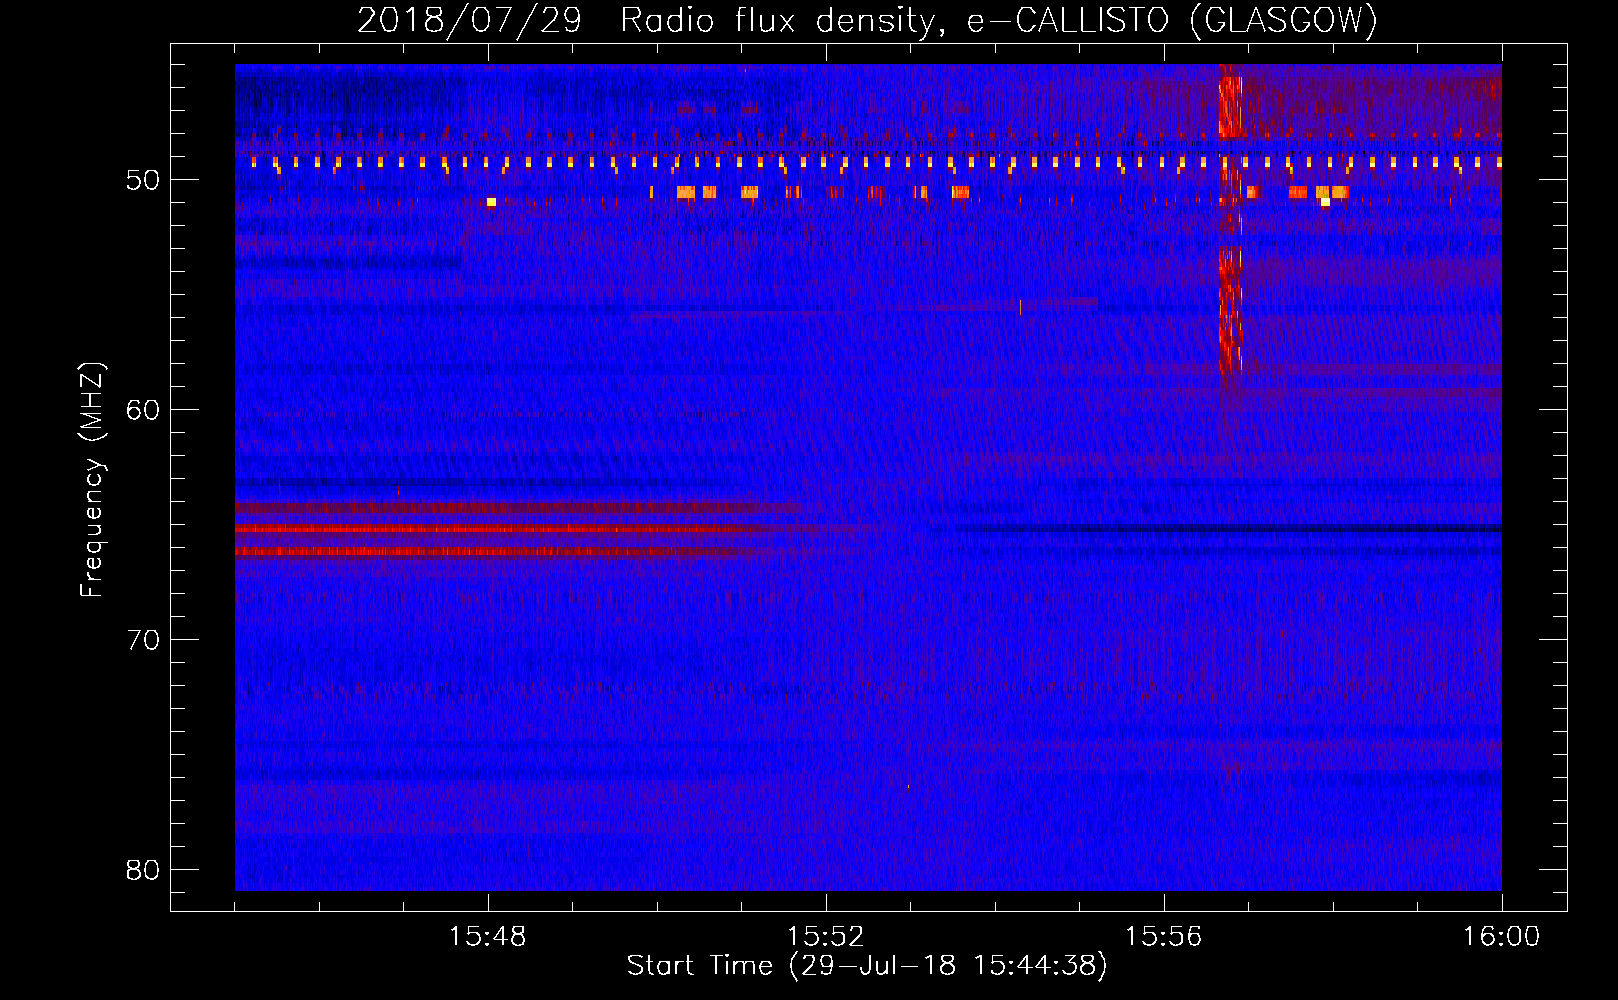The image size is (1618, 1000).
Task: Click the 80 frequency tick label
Action: (144, 870)
